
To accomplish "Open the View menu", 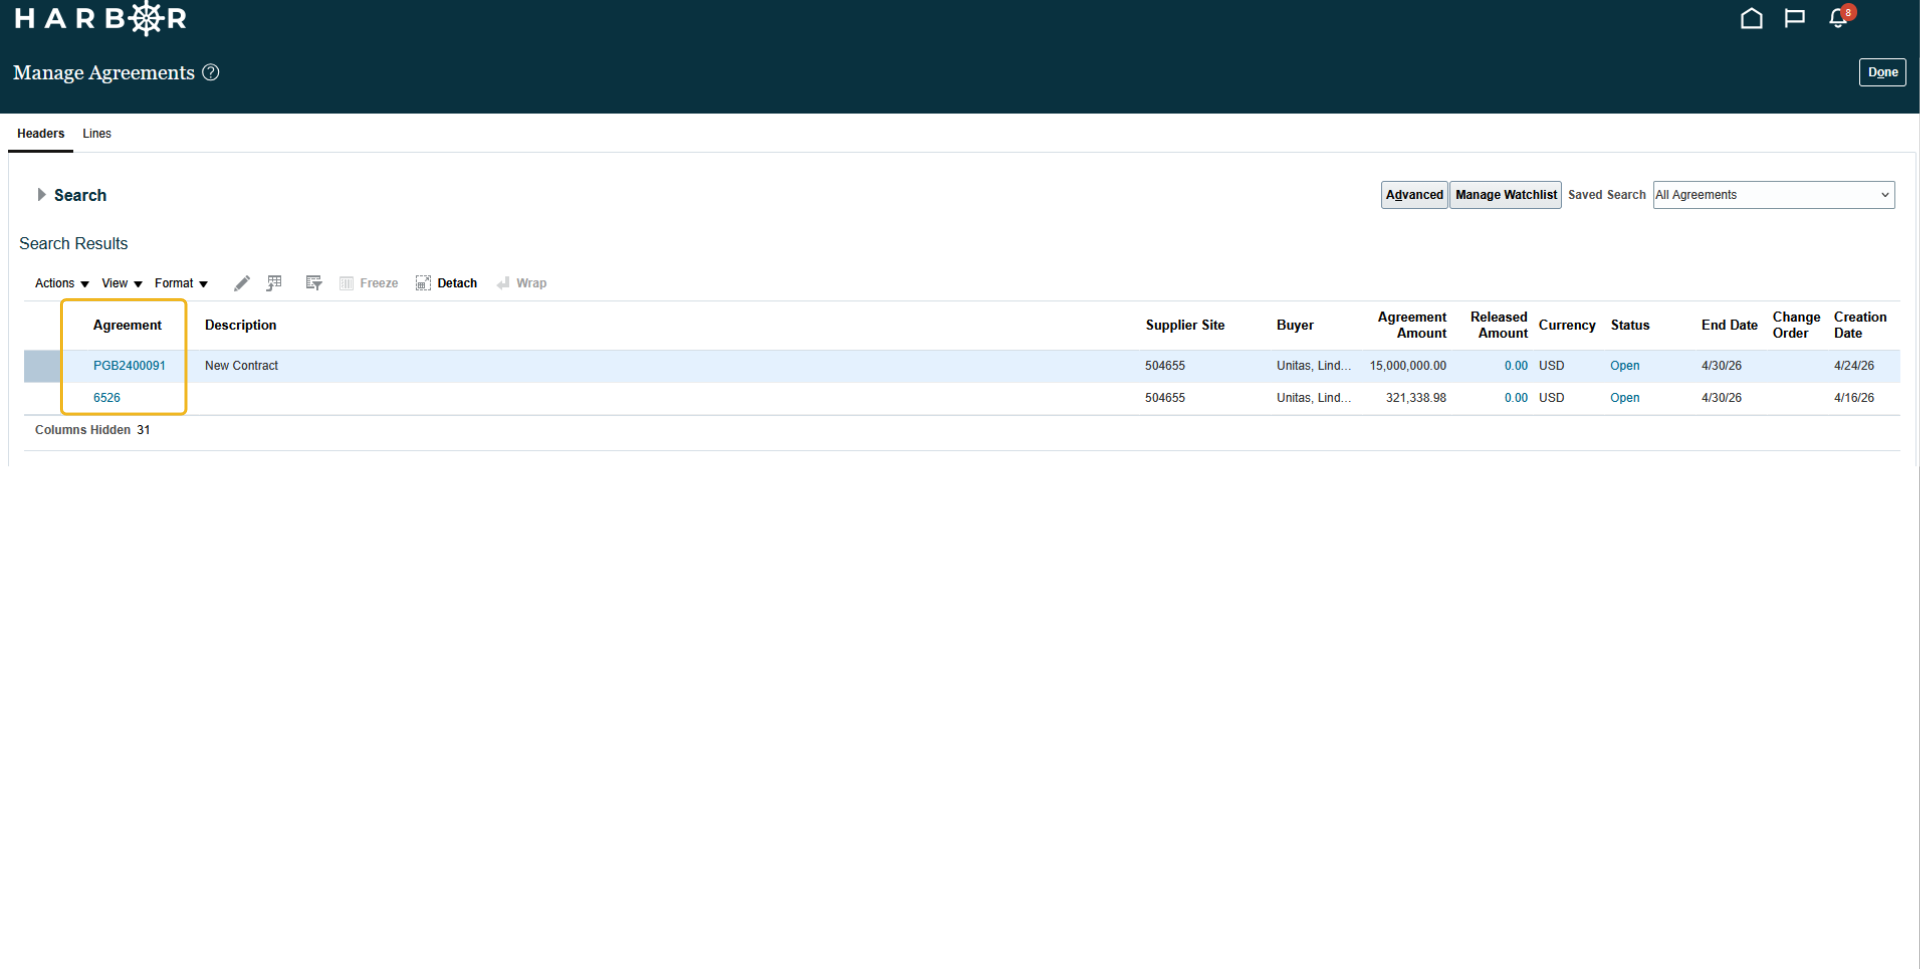I will point(122,284).
